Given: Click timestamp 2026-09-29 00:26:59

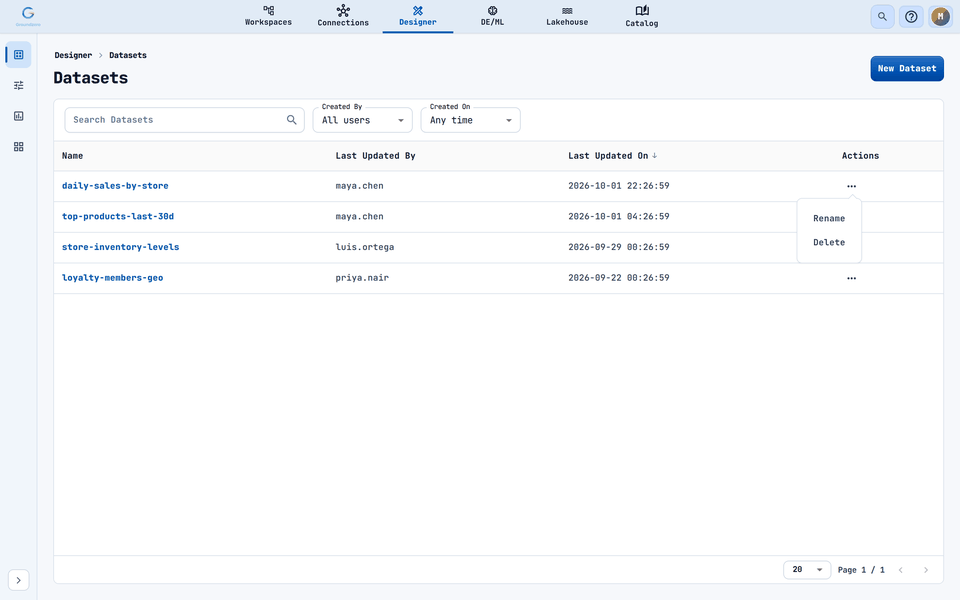Looking at the screenshot, I should click(618, 247).
